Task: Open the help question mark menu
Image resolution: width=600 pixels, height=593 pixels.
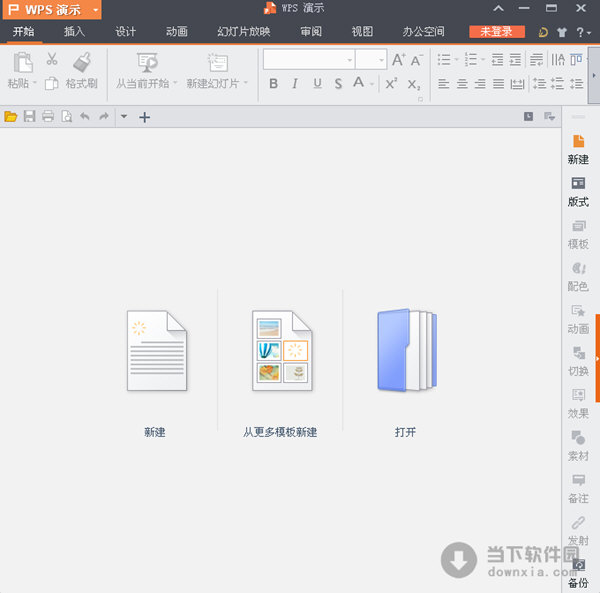Action: coord(583,32)
